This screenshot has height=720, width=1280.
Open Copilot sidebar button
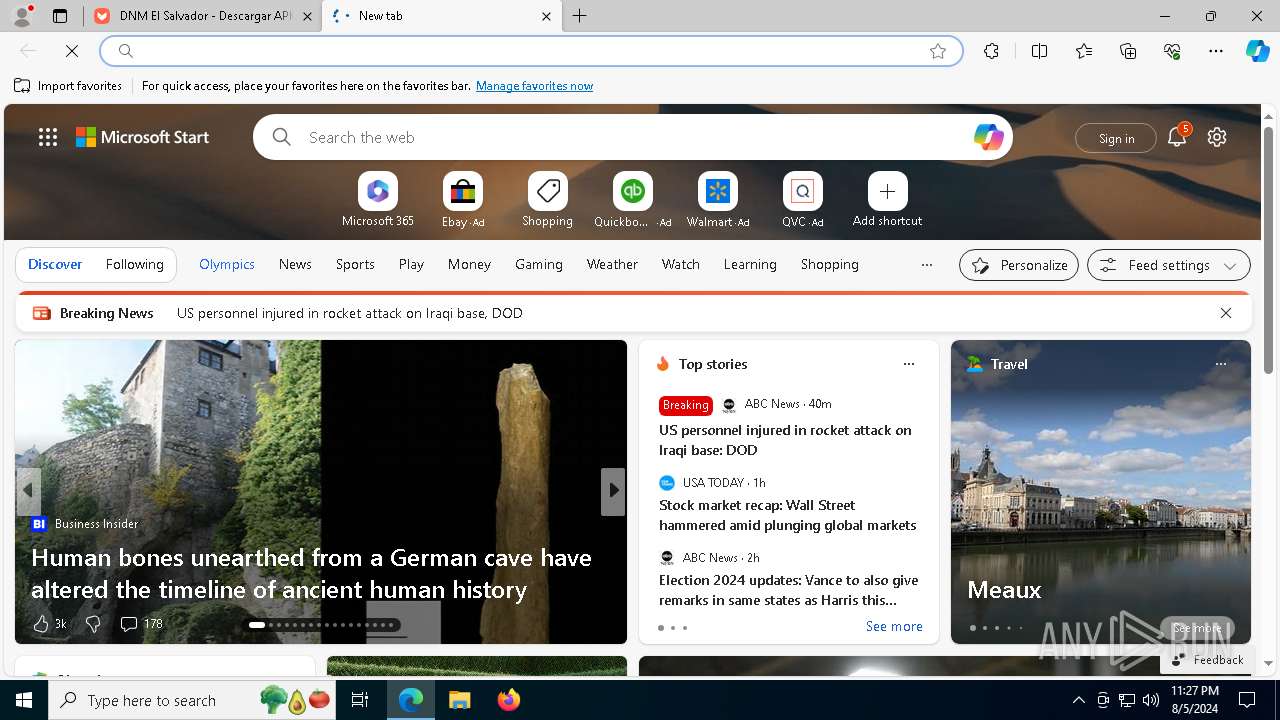click(1257, 51)
